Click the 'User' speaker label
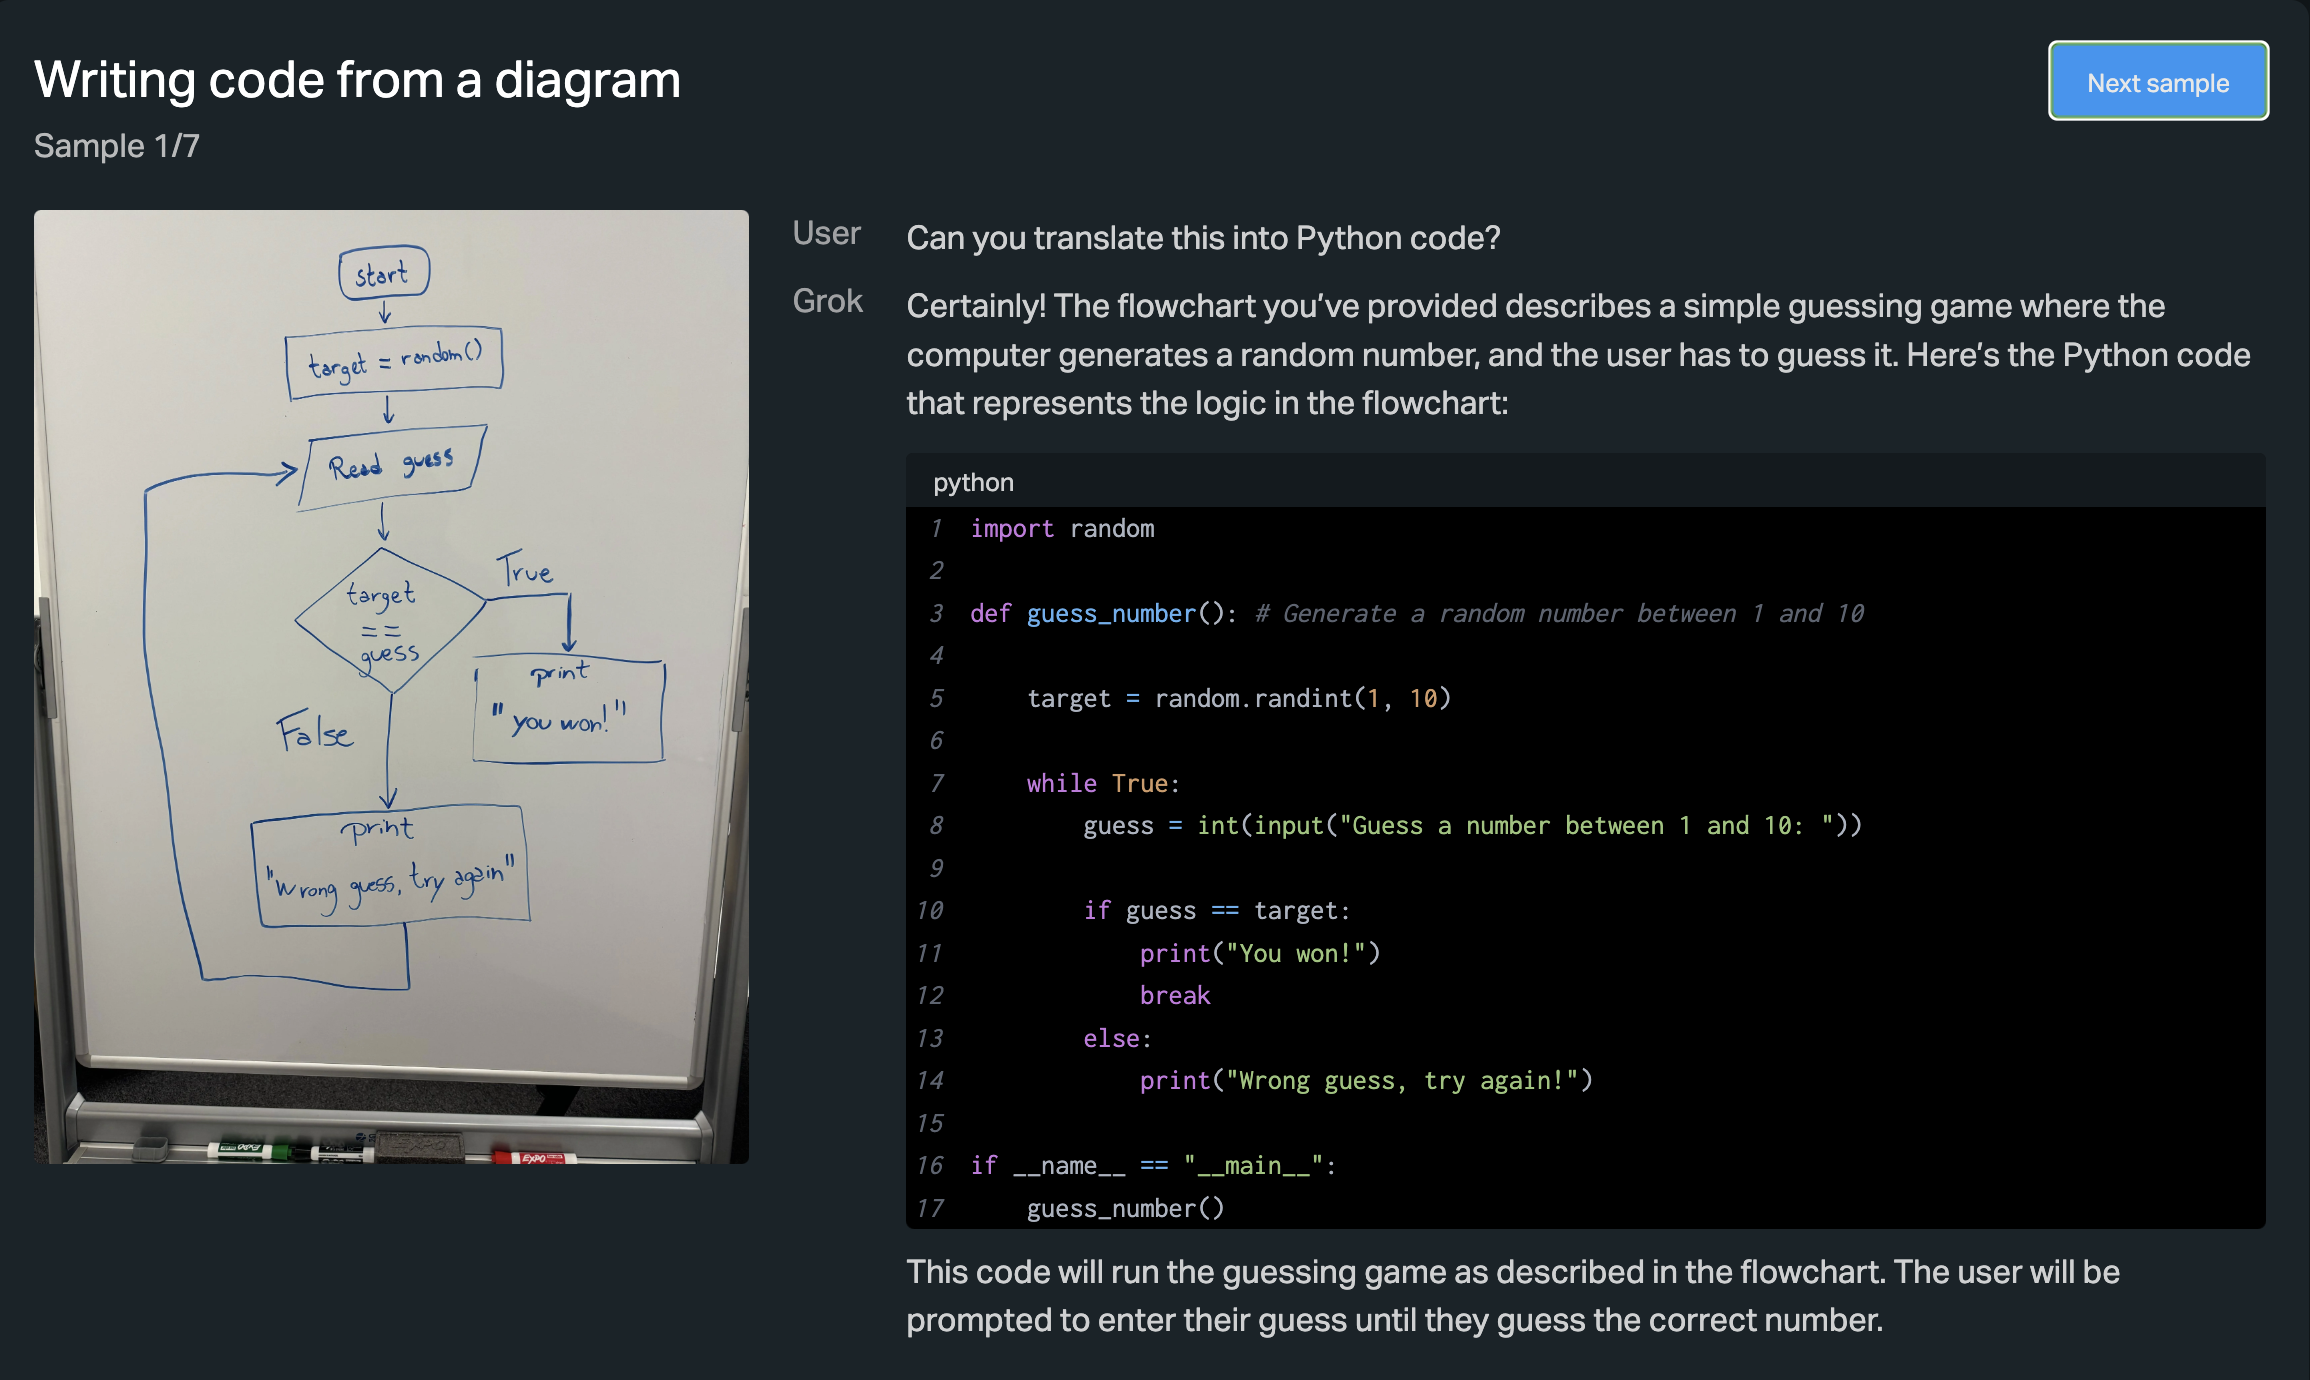 826,233
